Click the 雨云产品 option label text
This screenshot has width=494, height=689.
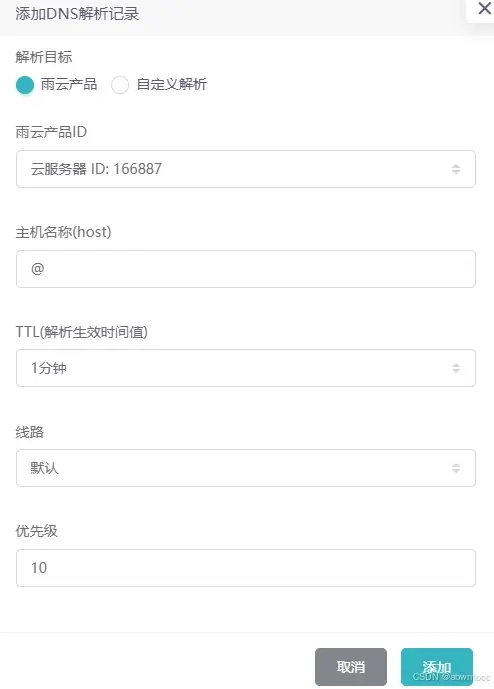click(x=69, y=84)
